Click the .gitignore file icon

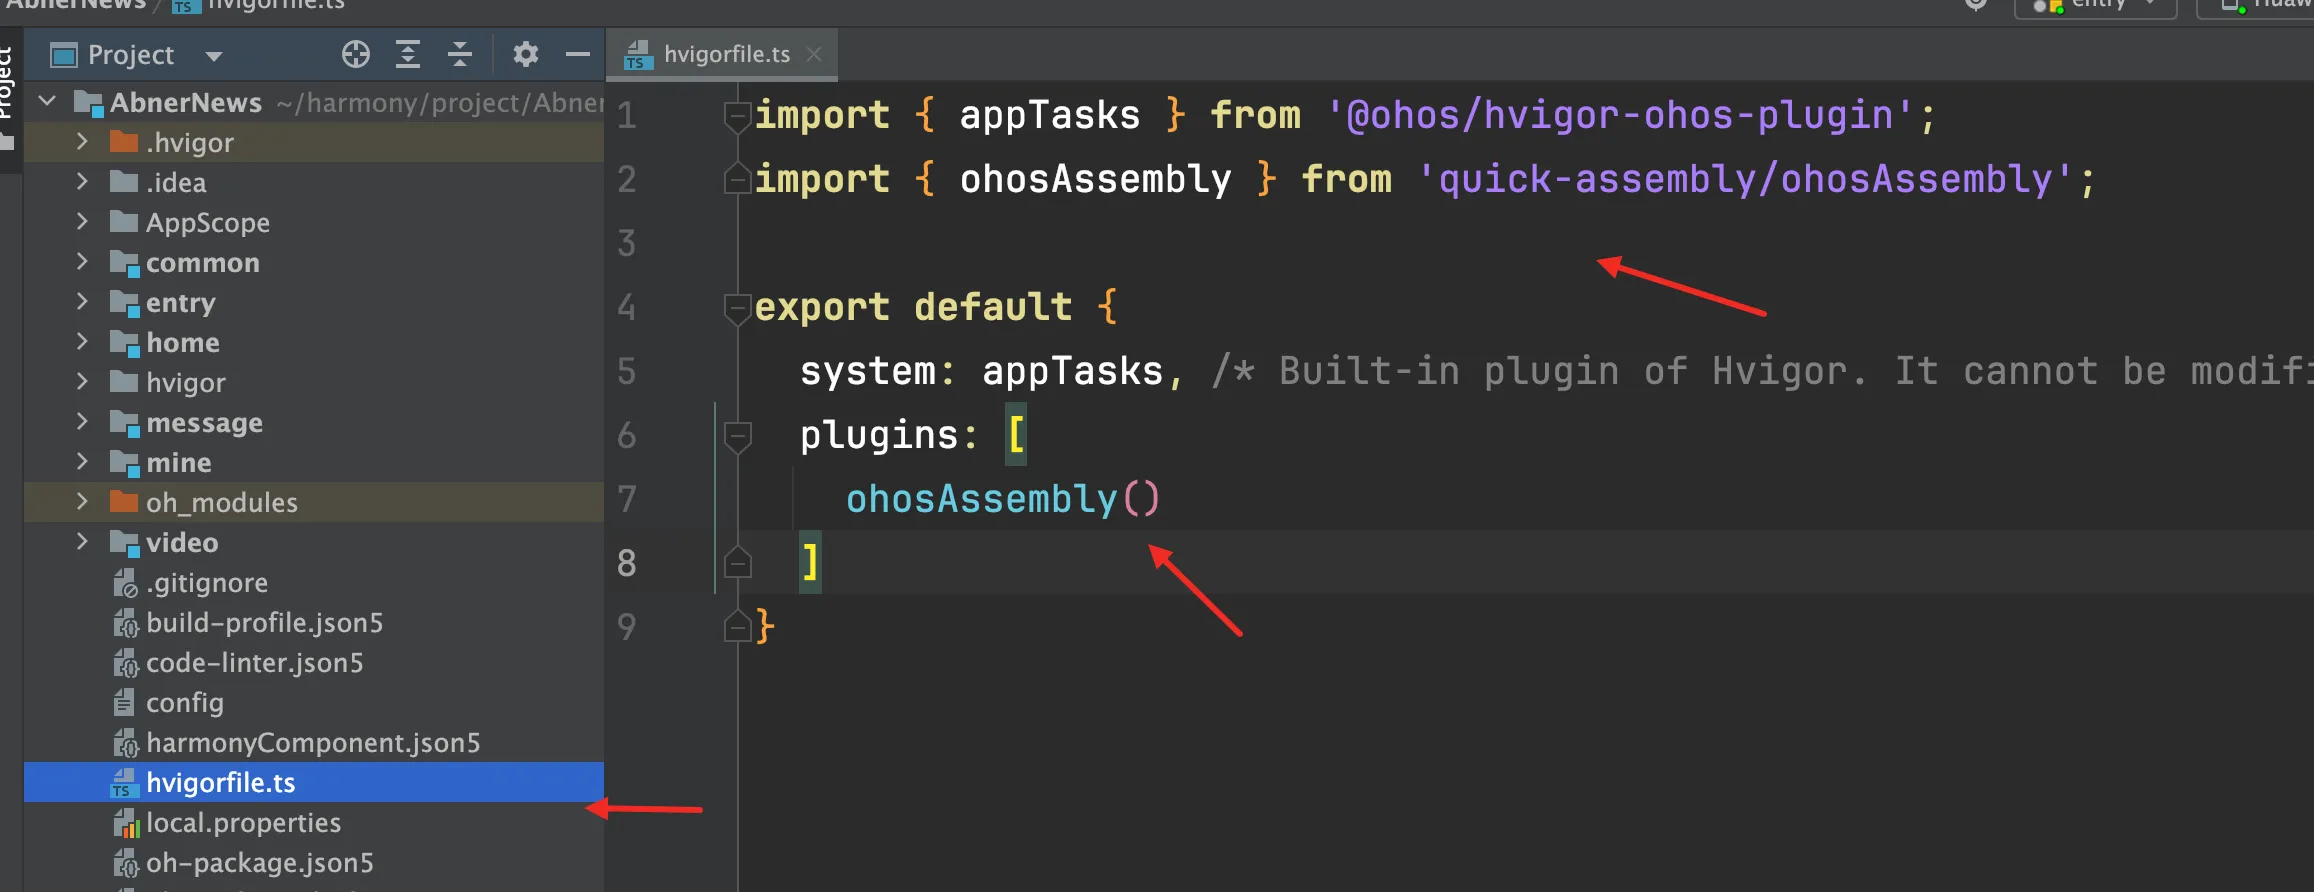click(125, 583)
